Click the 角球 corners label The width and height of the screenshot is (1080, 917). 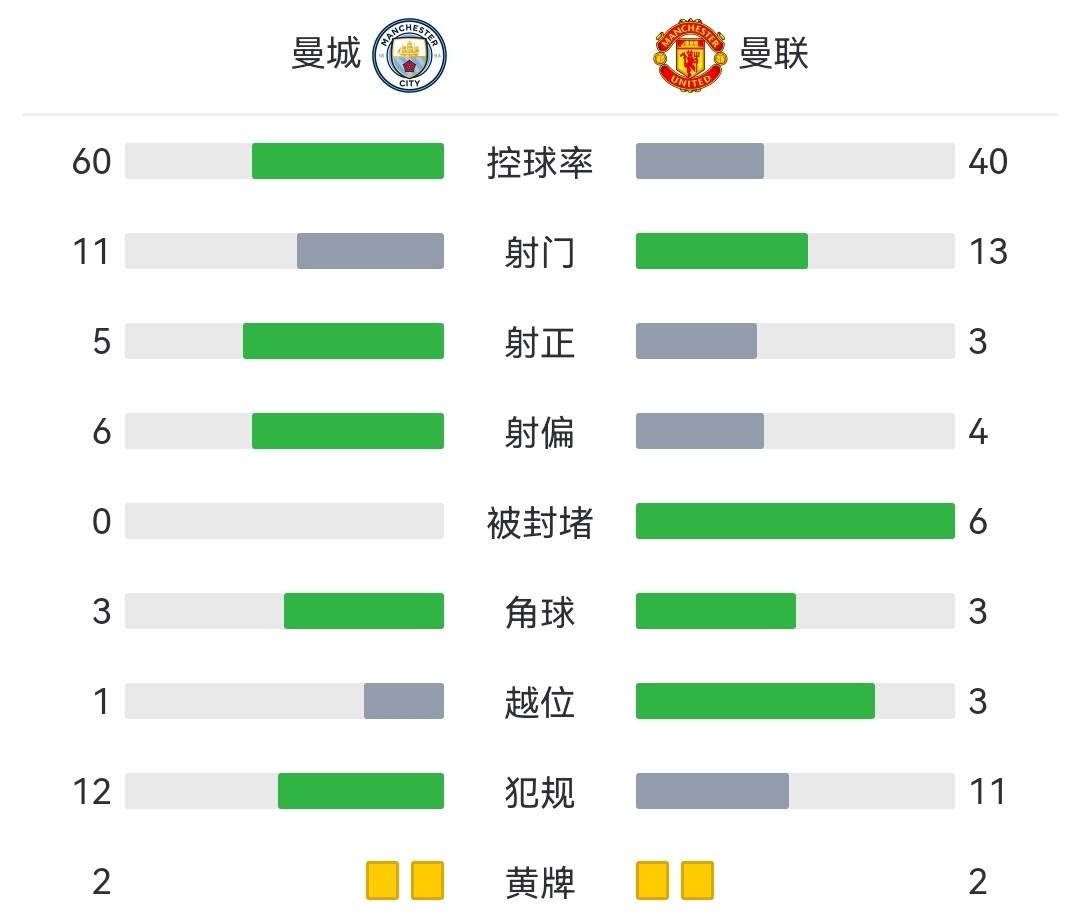[540, 612]
